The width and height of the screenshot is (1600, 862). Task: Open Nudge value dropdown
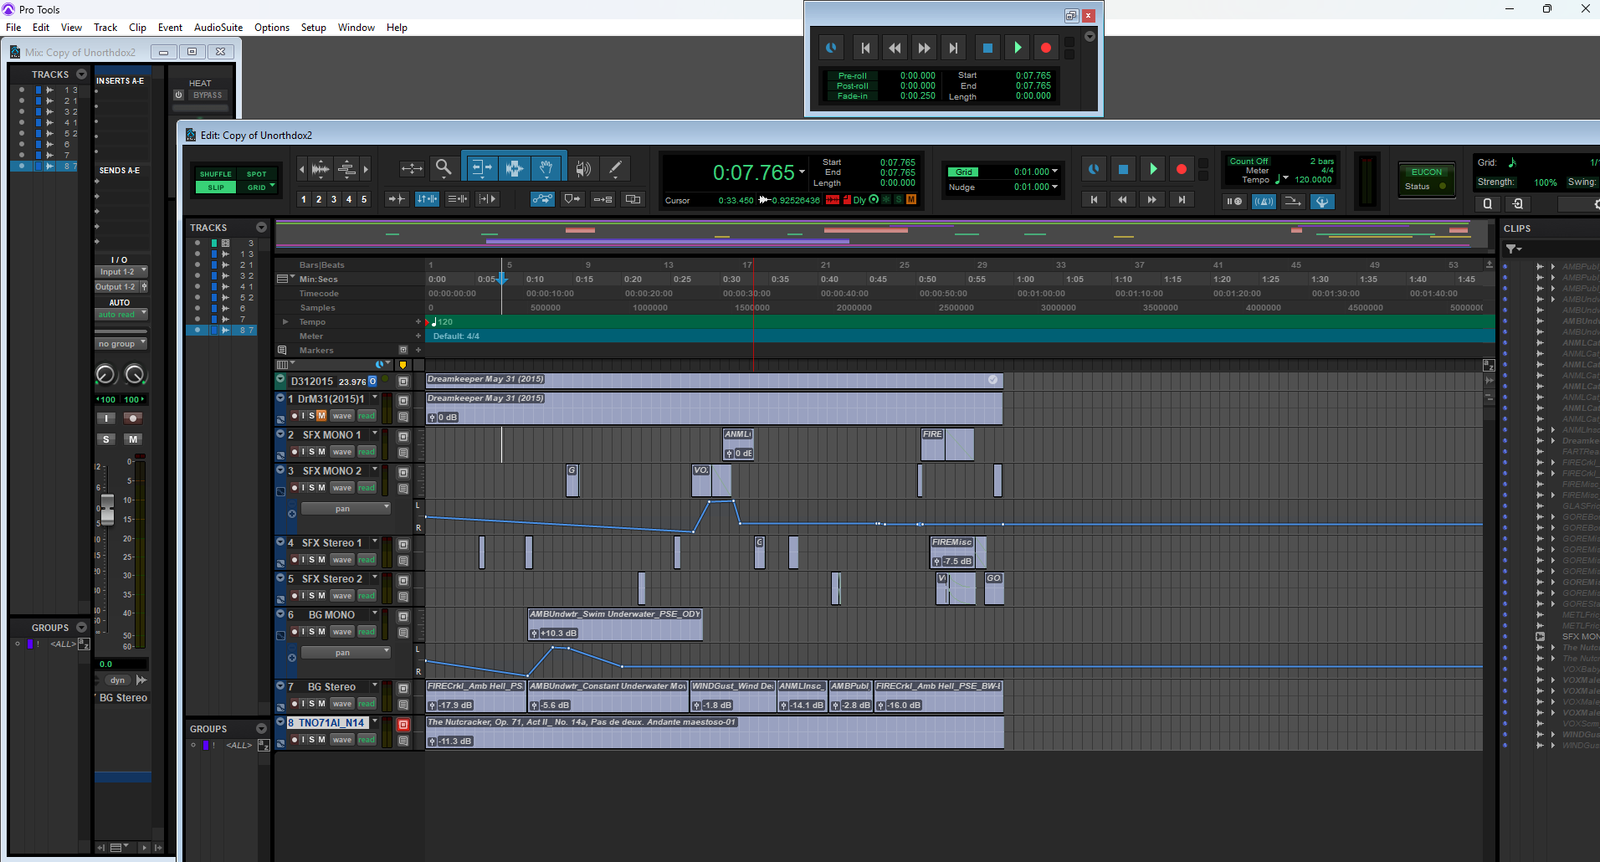pos(1054,186)
